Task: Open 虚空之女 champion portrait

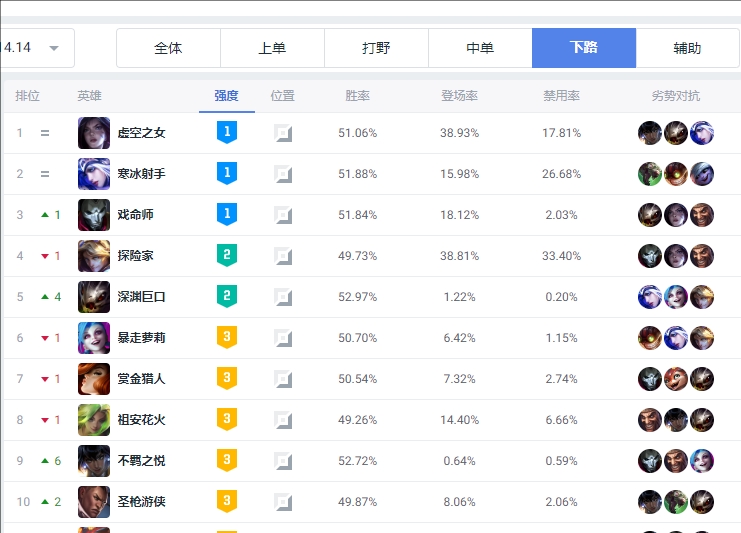Action: 94,133
